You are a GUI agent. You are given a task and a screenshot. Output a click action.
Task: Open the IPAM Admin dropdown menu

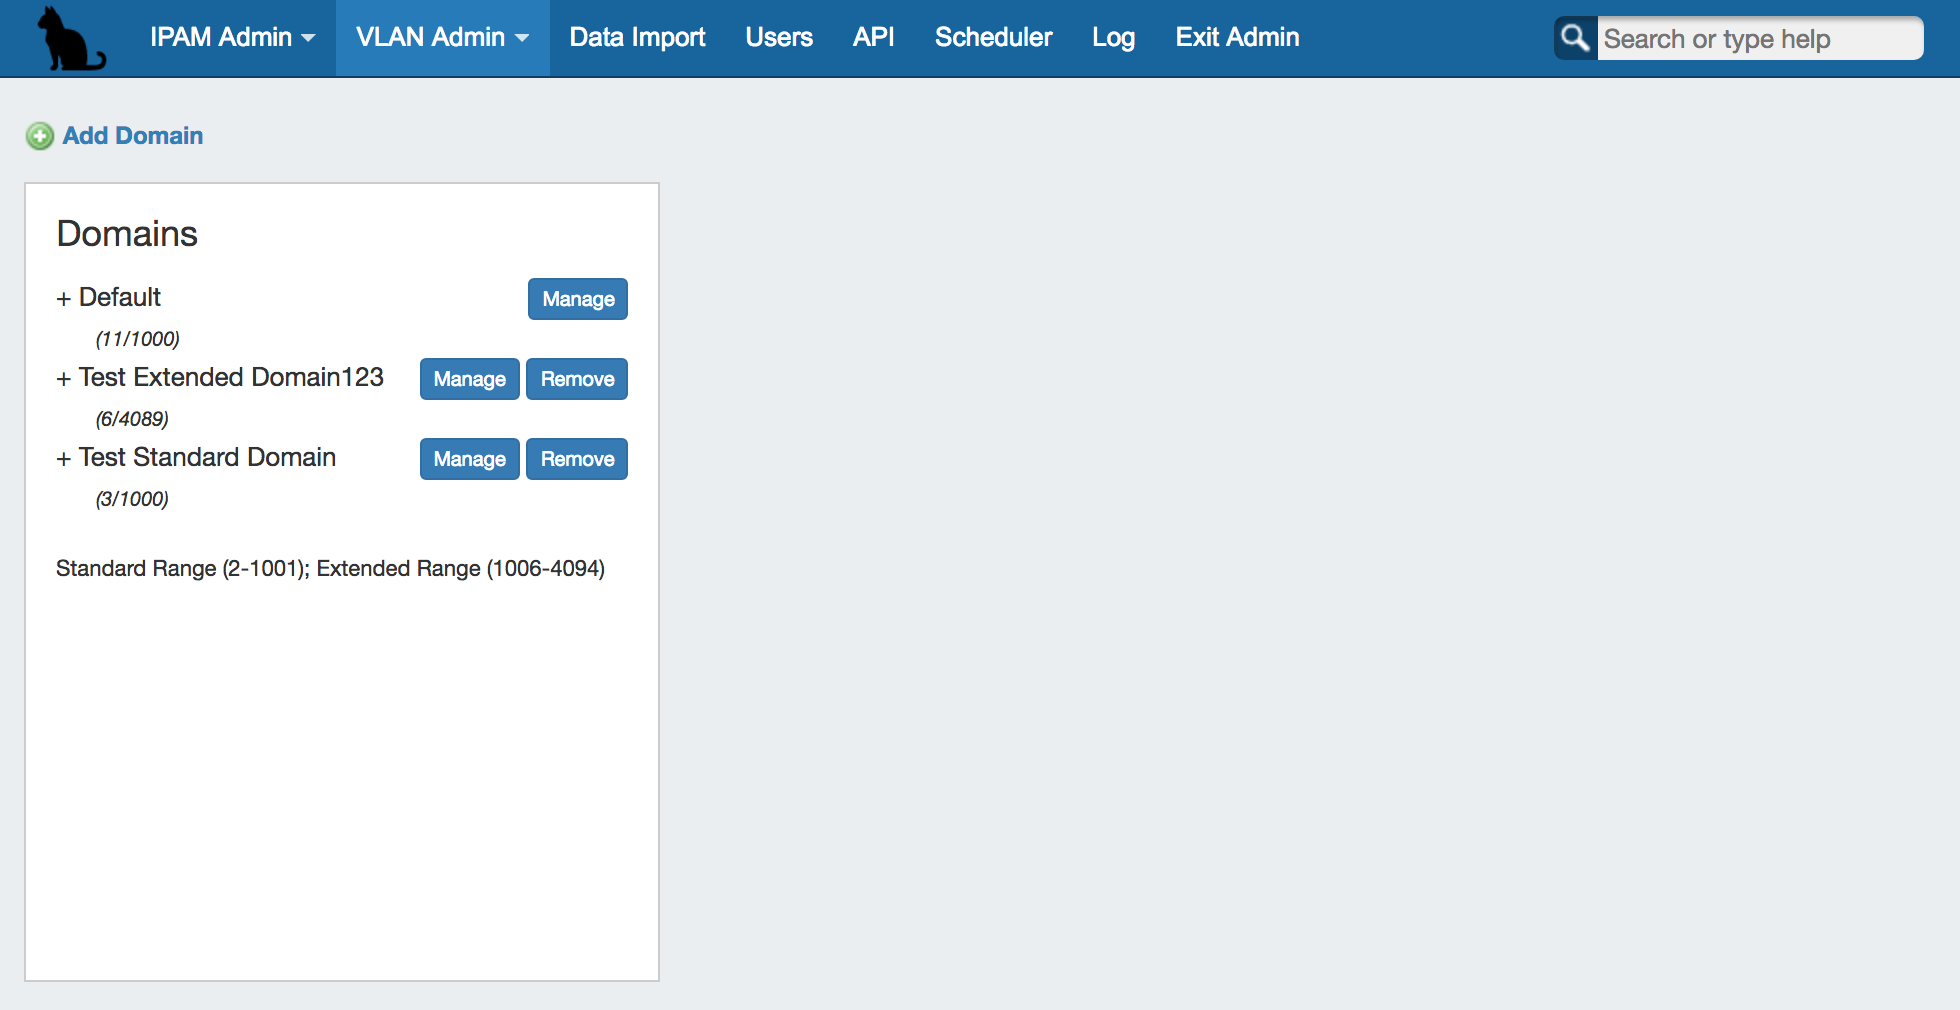coord(232,38)
